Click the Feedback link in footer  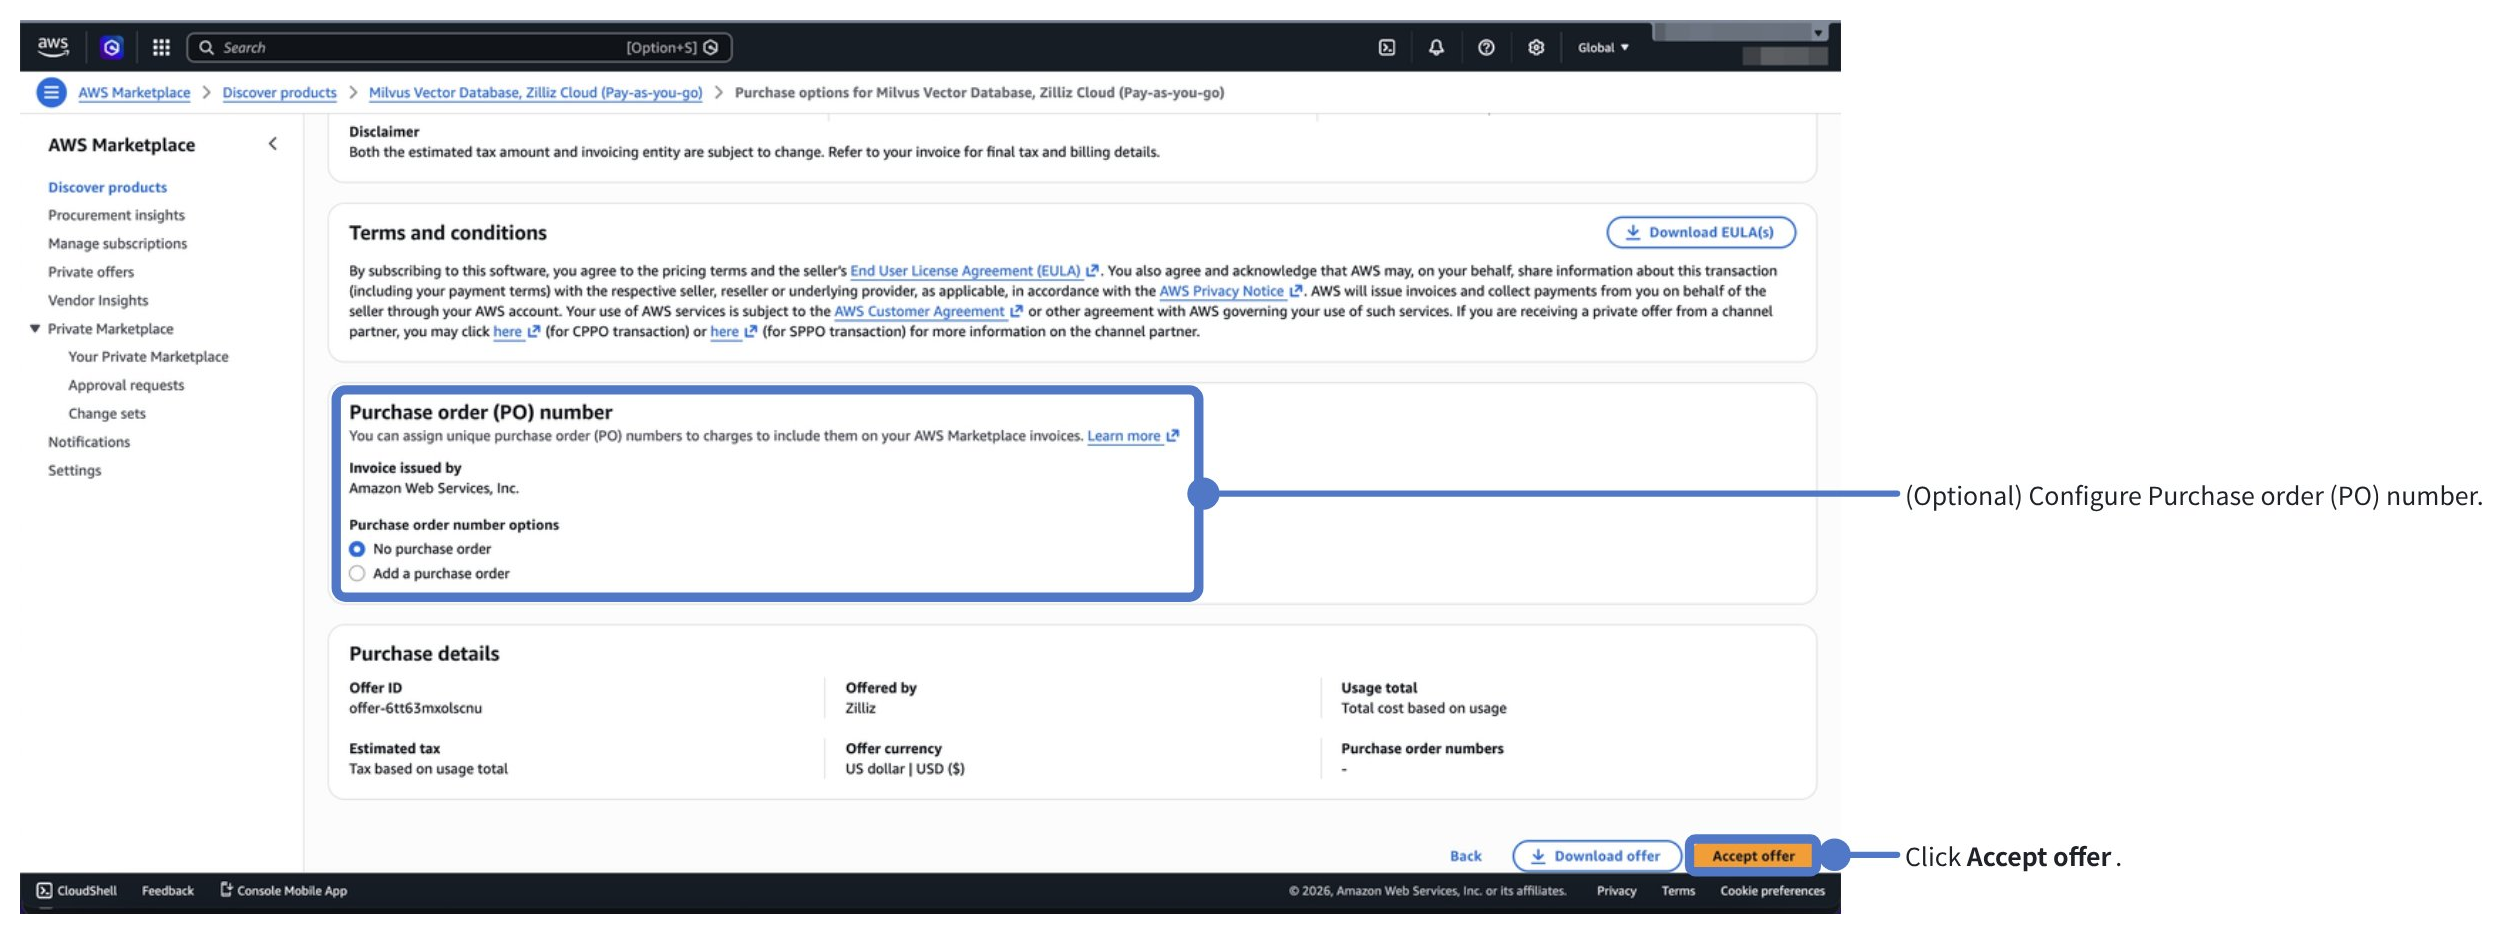(x=167, y=890)
